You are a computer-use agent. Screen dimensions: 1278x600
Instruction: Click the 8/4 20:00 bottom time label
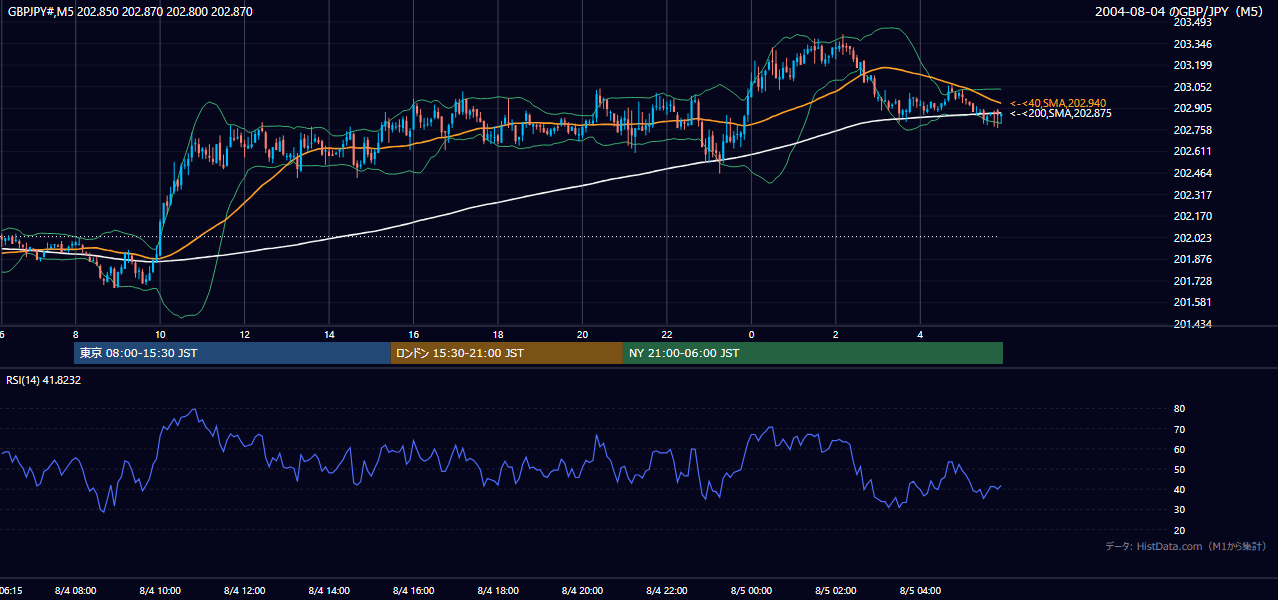click(583, 591)
